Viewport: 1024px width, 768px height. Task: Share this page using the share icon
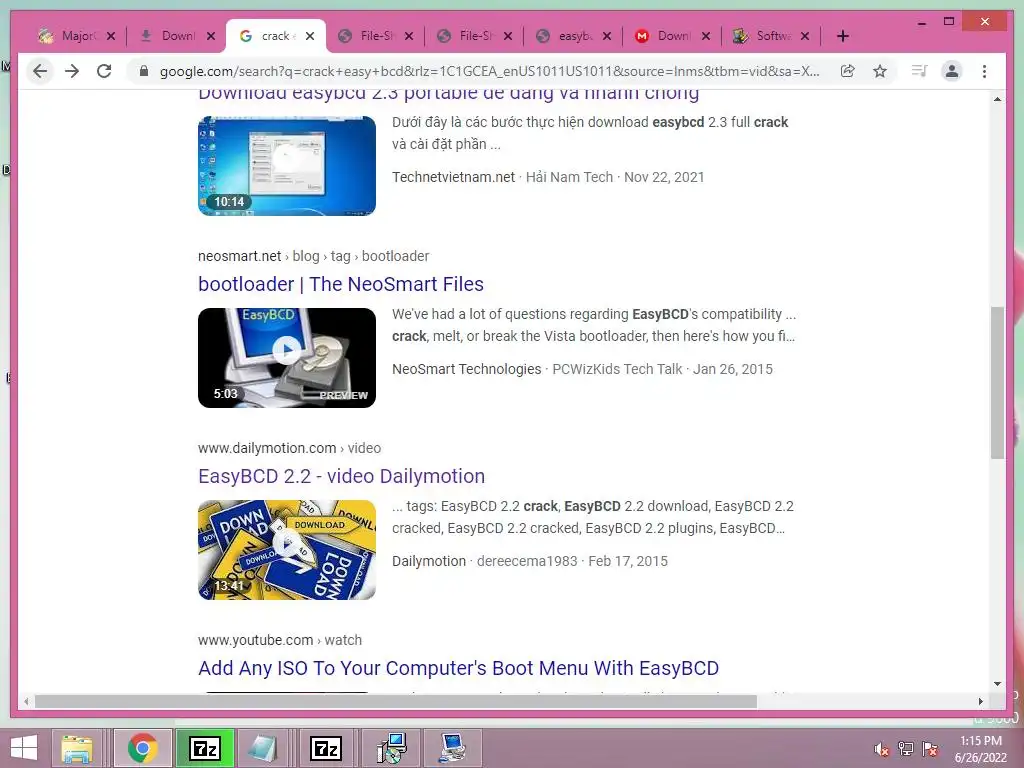point(848,71)
